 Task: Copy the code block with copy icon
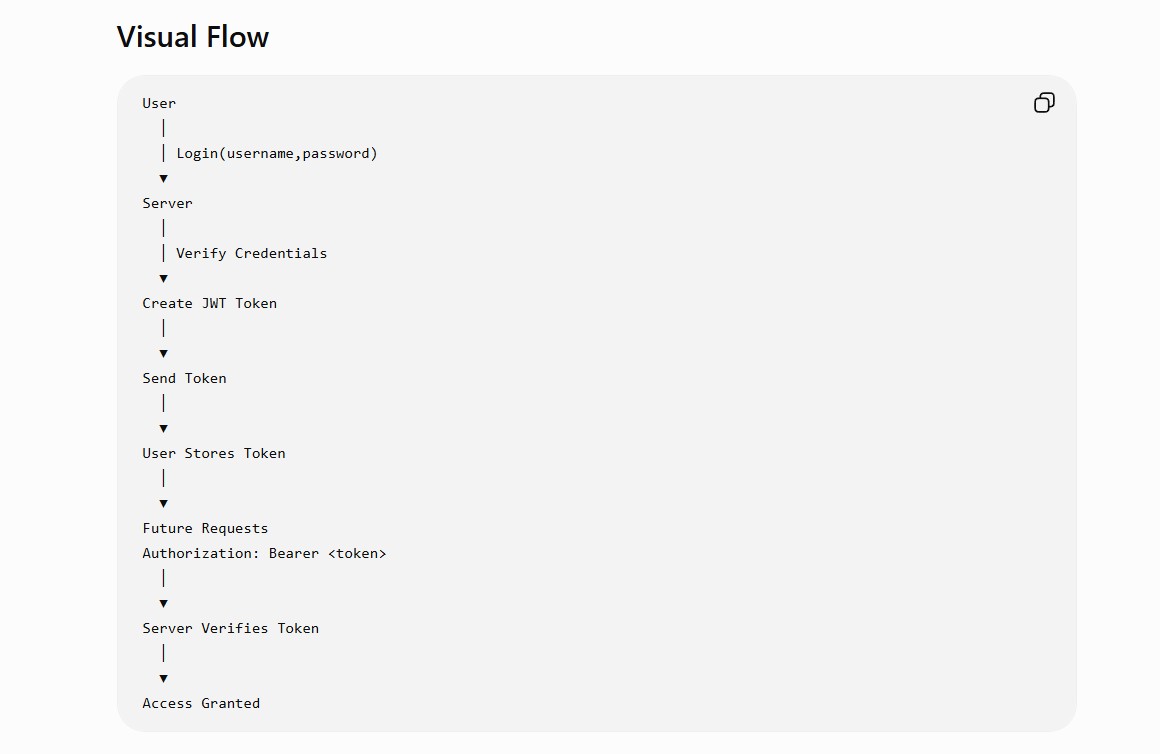(1044, 103)
